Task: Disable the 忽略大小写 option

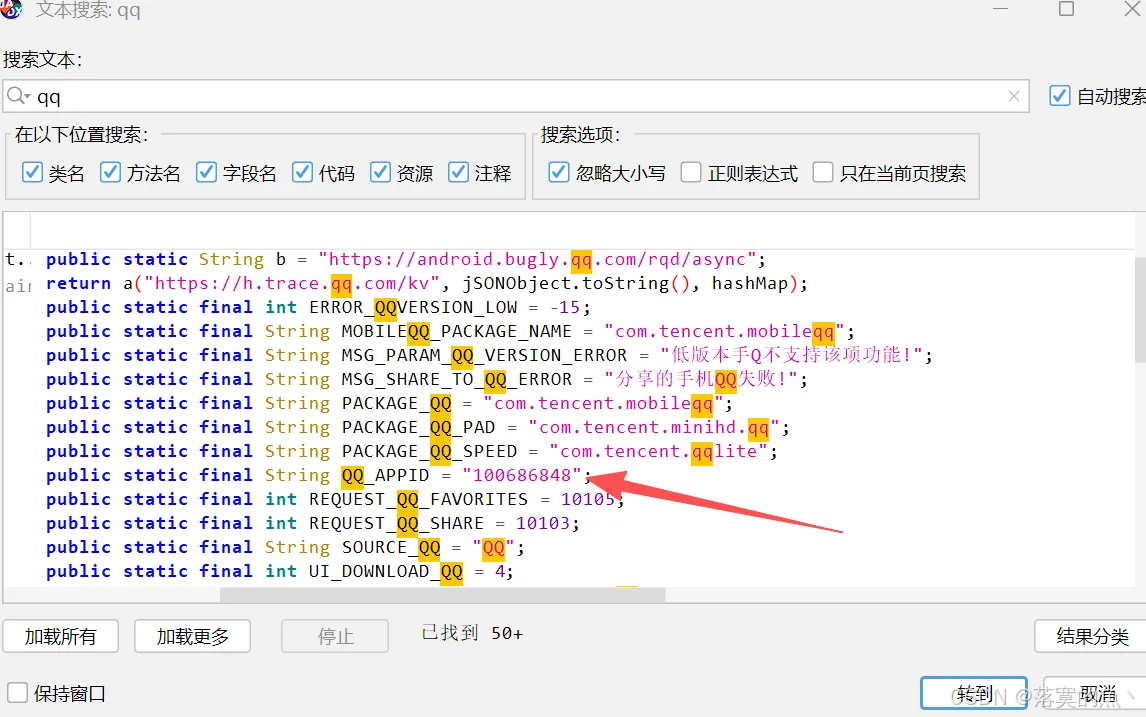Action: pyautogui.click(x=559, y=172)
